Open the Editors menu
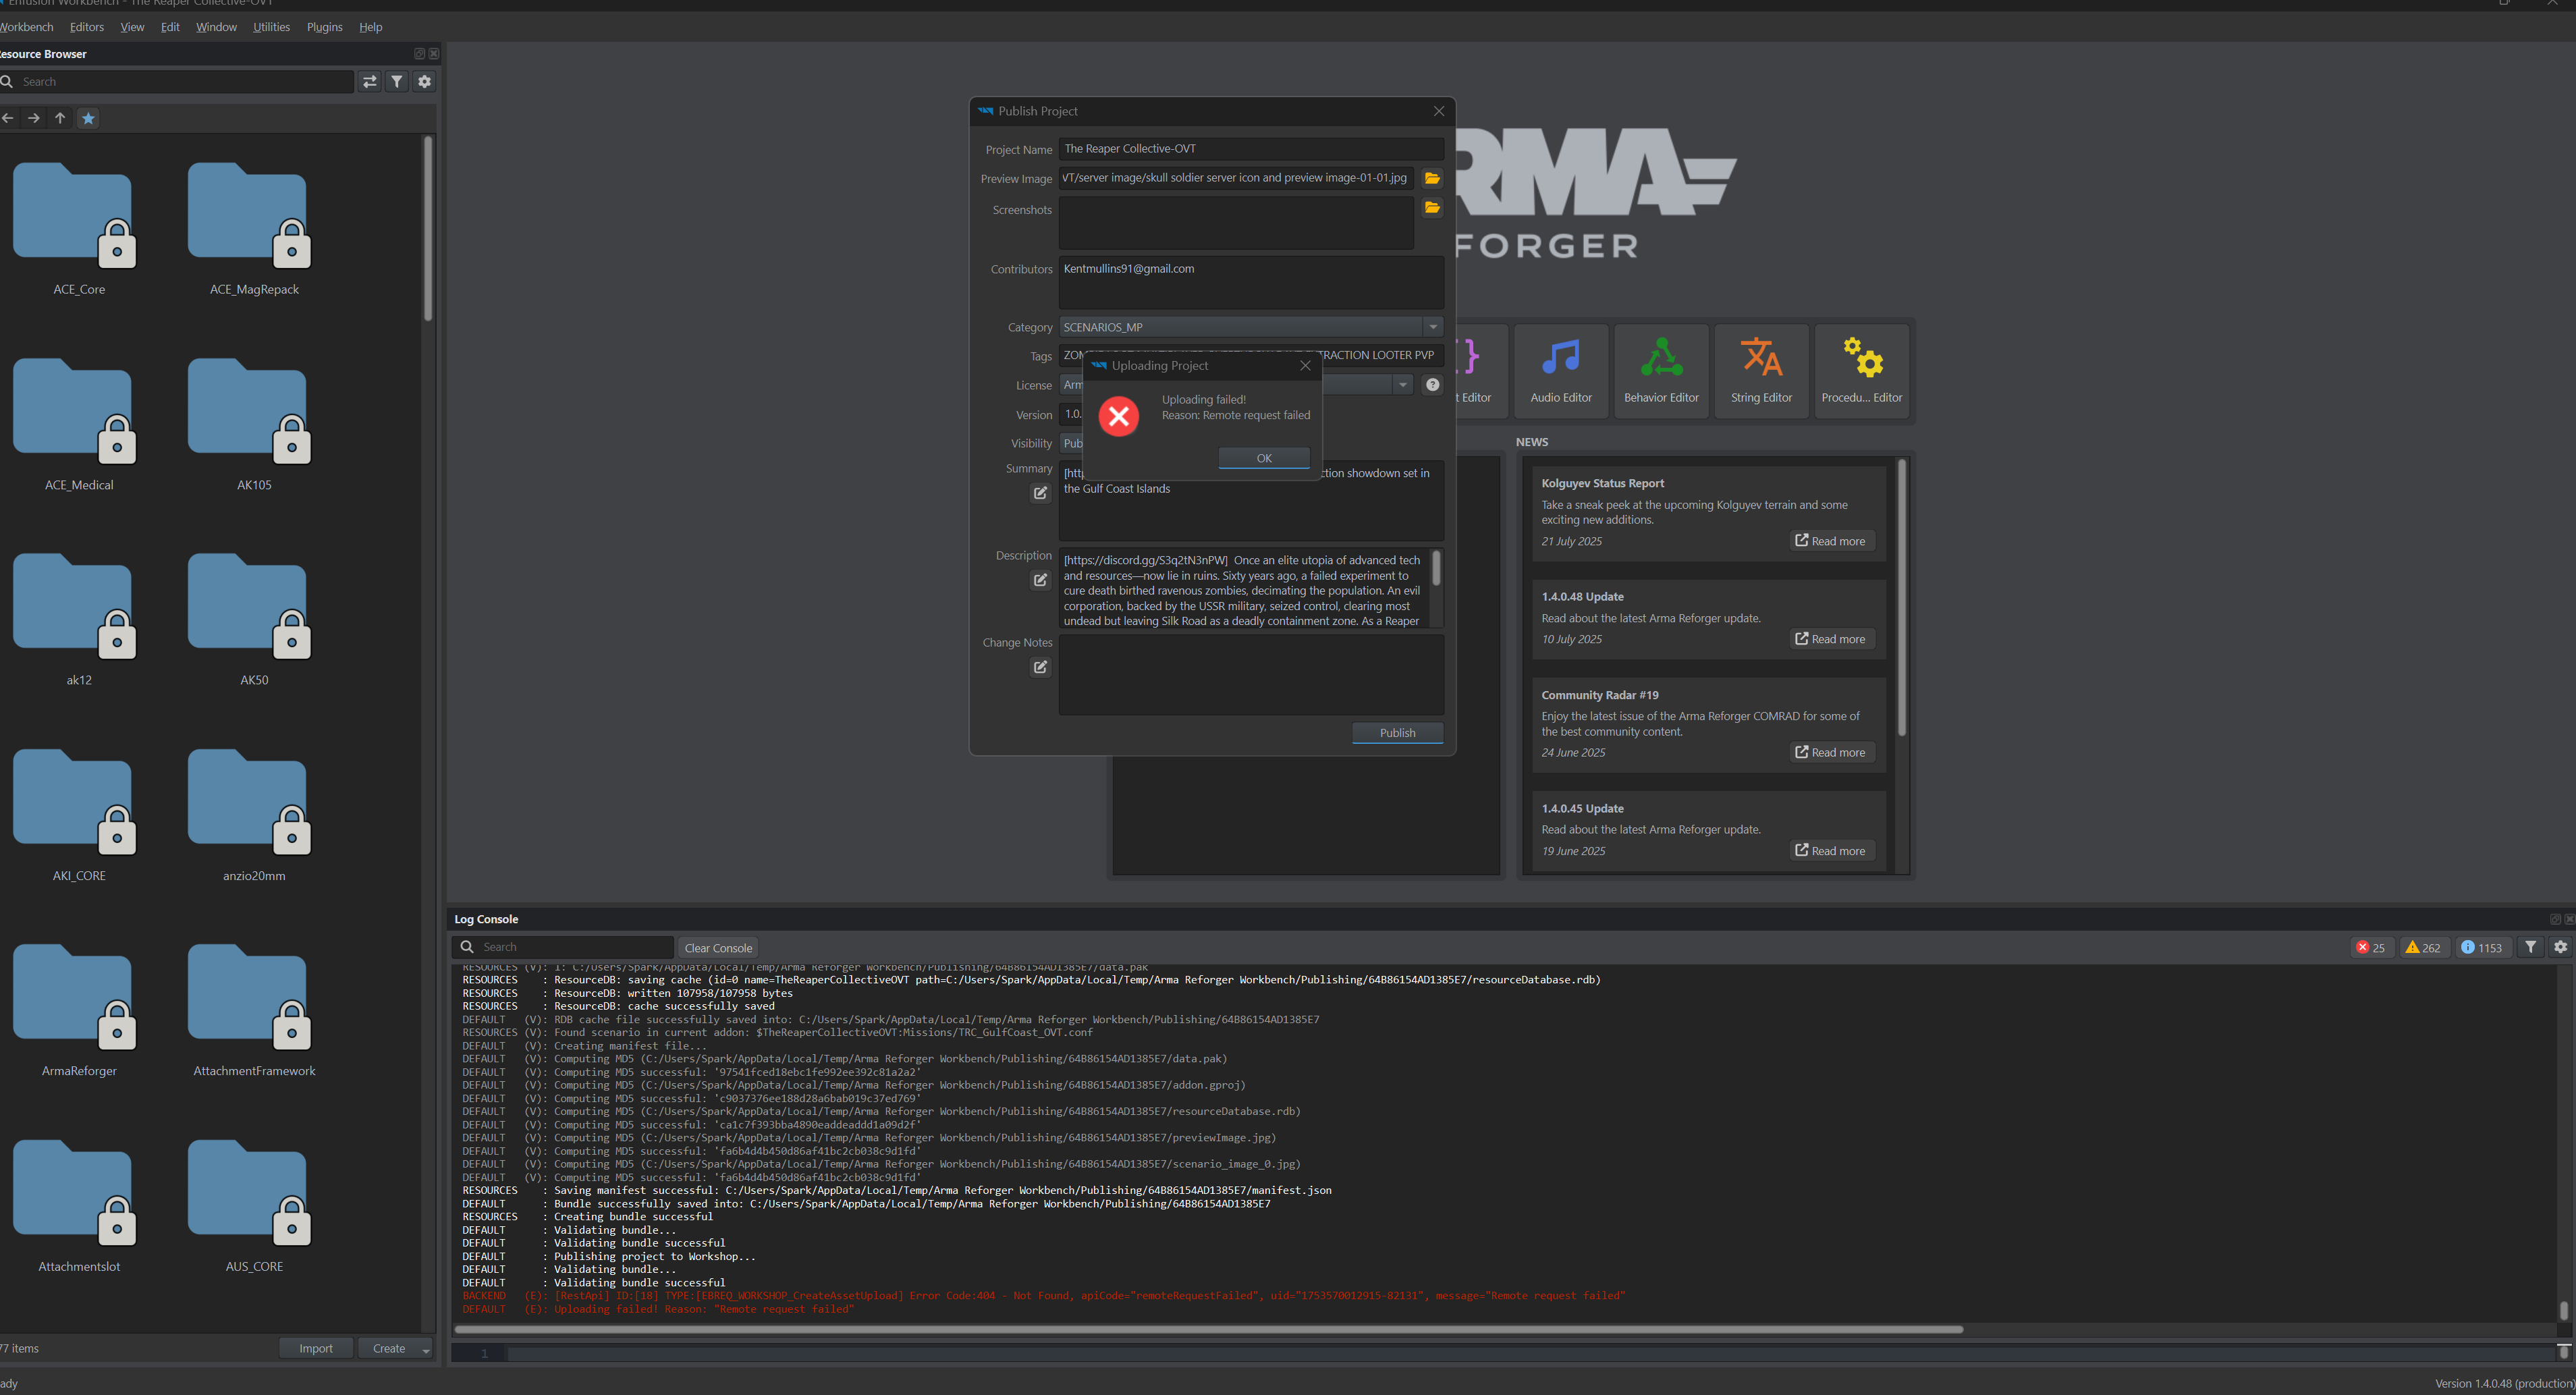 coord(87,27)
